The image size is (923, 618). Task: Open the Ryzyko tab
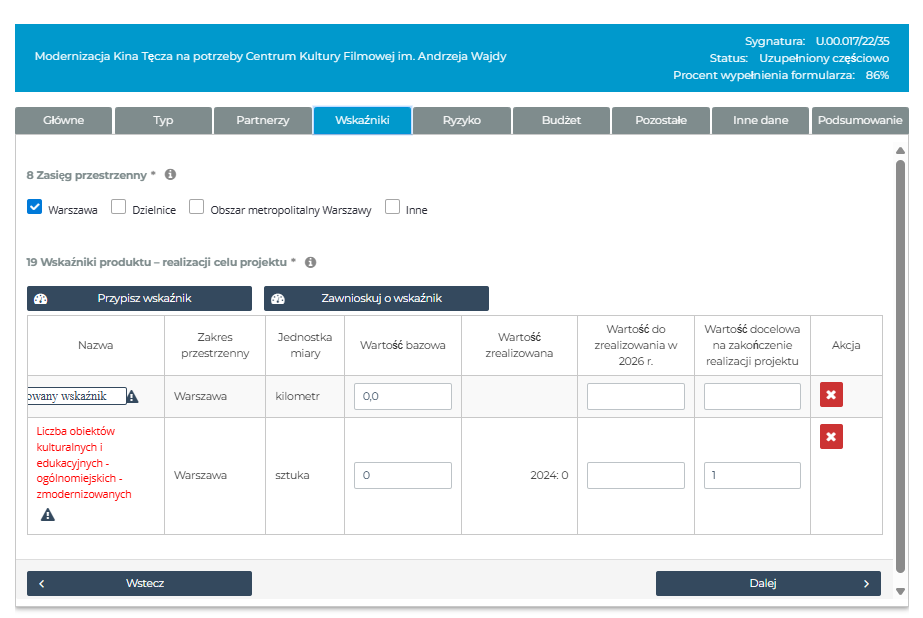[462, 120]
